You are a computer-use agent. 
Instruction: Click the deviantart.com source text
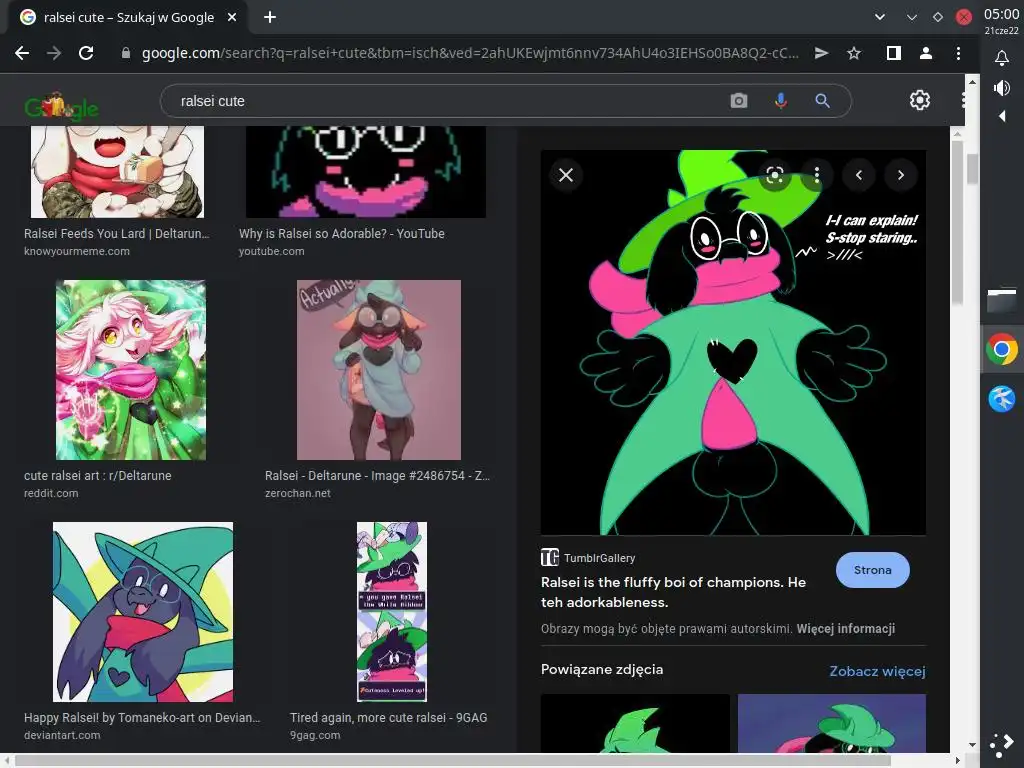click(x=62, y=735)
